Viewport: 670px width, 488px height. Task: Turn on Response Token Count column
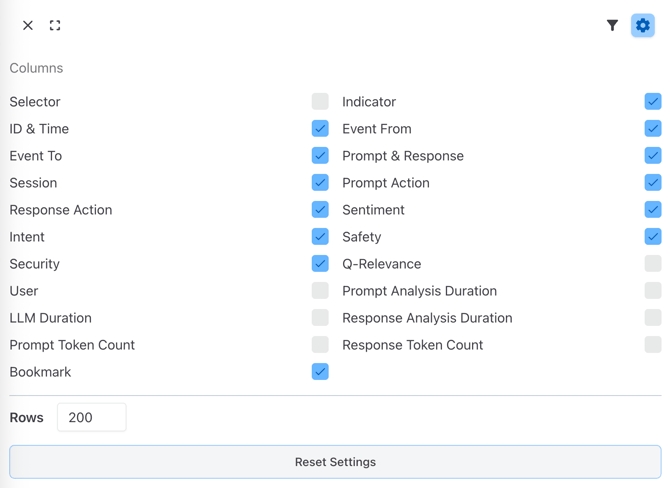click(x=652, y=344)
